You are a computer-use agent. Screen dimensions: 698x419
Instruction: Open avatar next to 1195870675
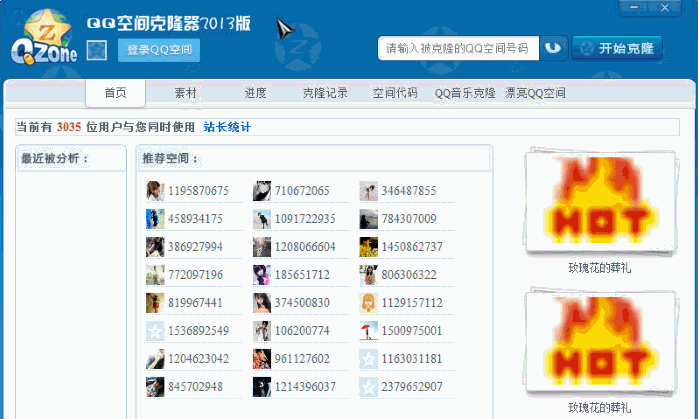coord(155,191)
